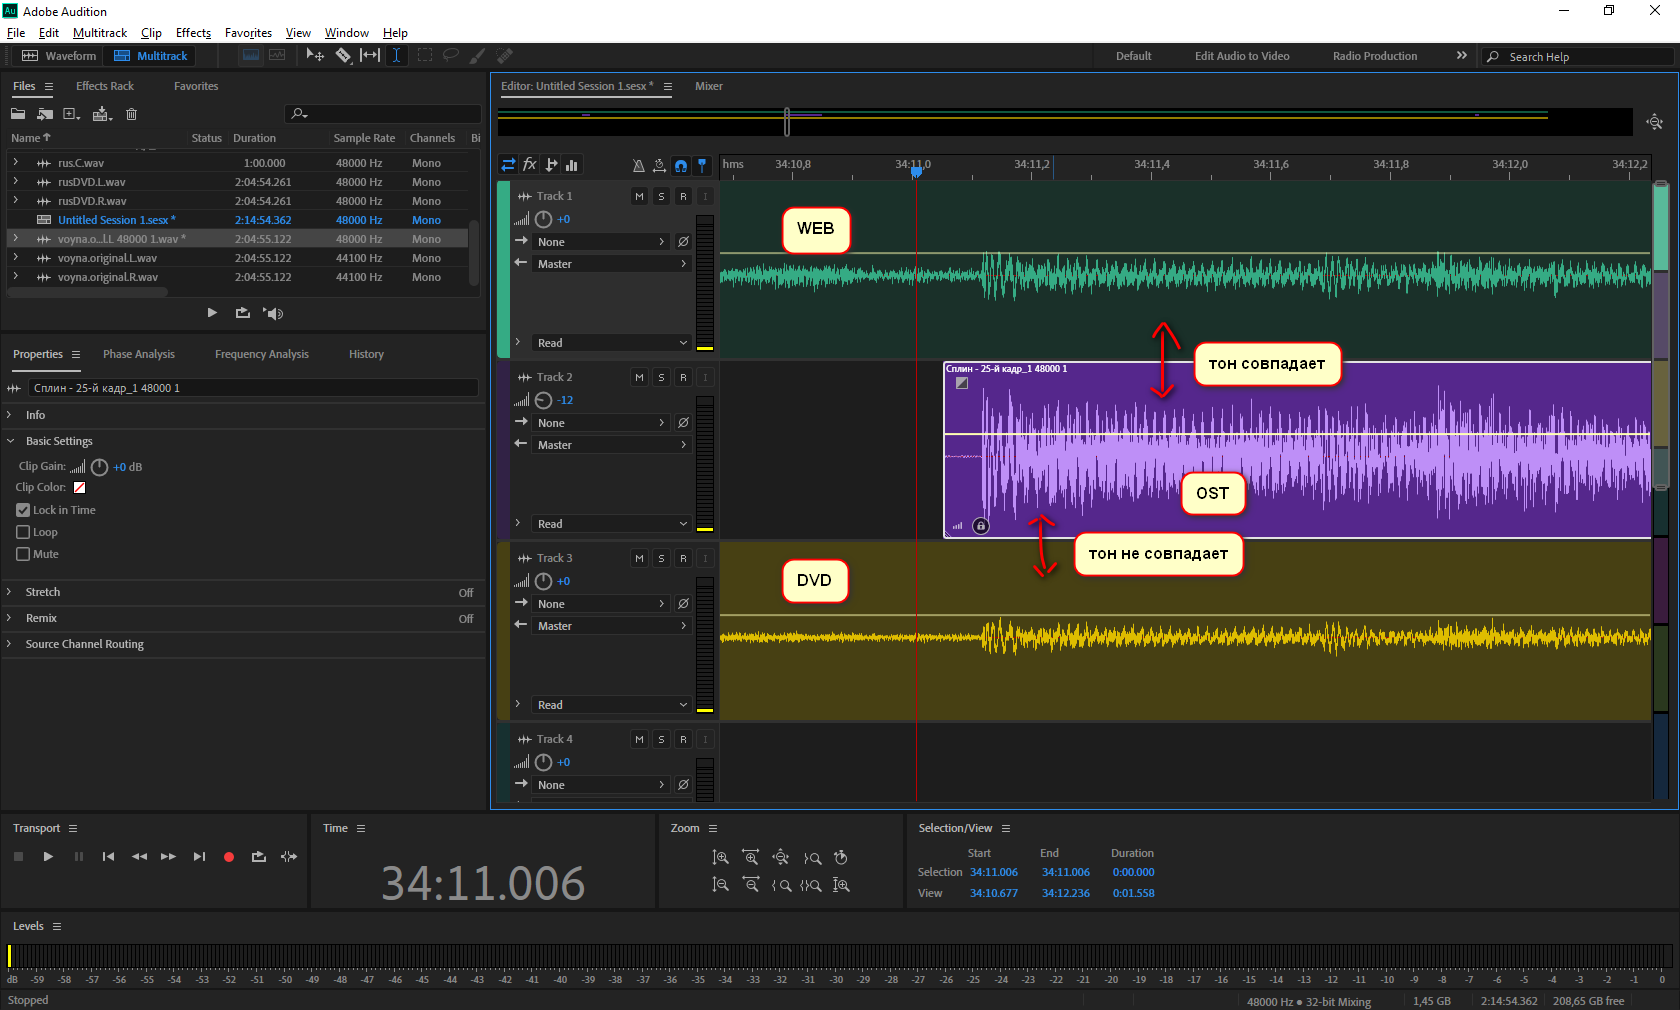Open Track 1 Read automation dropdown

tap(612, 343)
